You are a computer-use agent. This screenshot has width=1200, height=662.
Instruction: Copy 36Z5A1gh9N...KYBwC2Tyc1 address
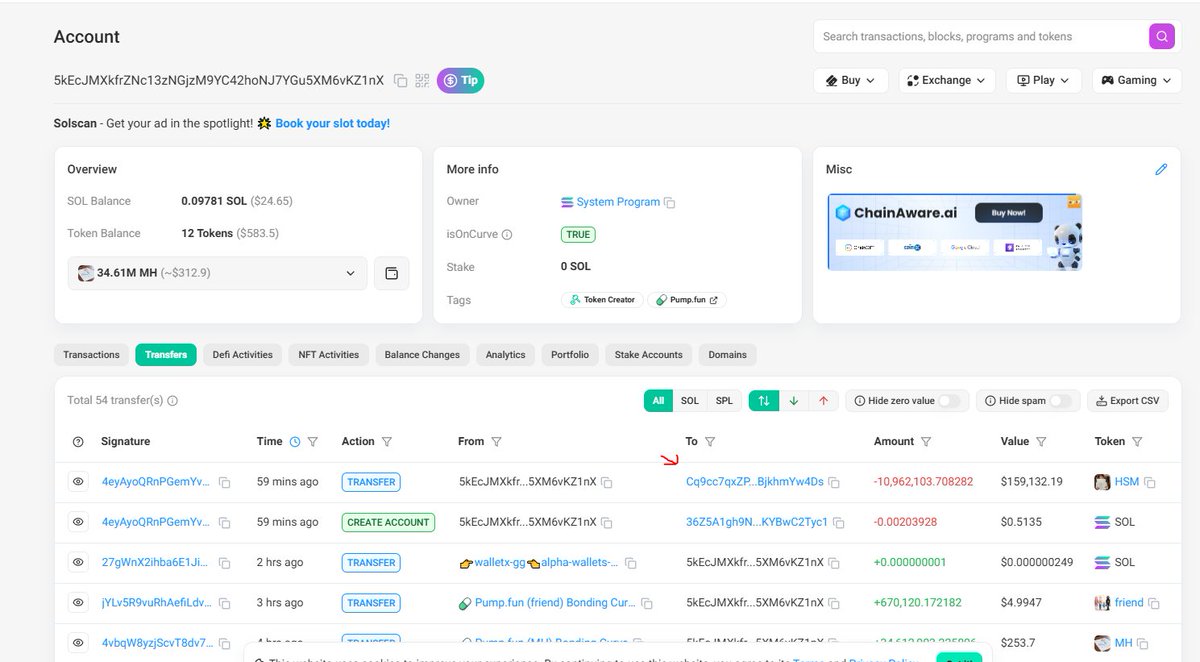[x=838, y=523]
